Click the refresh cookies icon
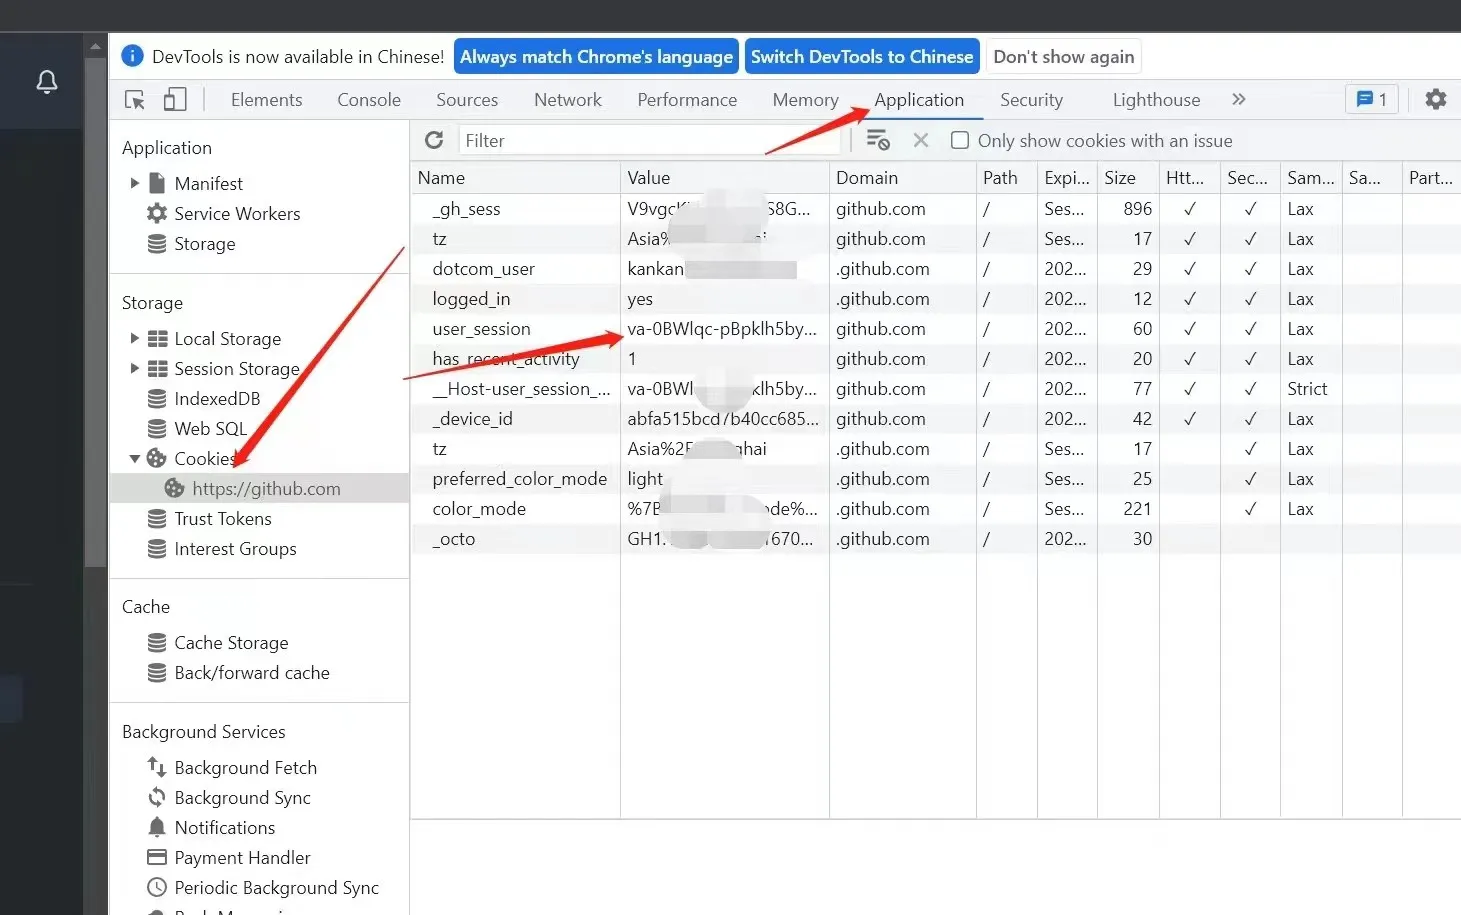This screenshot has width=1461, height=915. click(x=434, y=141)
